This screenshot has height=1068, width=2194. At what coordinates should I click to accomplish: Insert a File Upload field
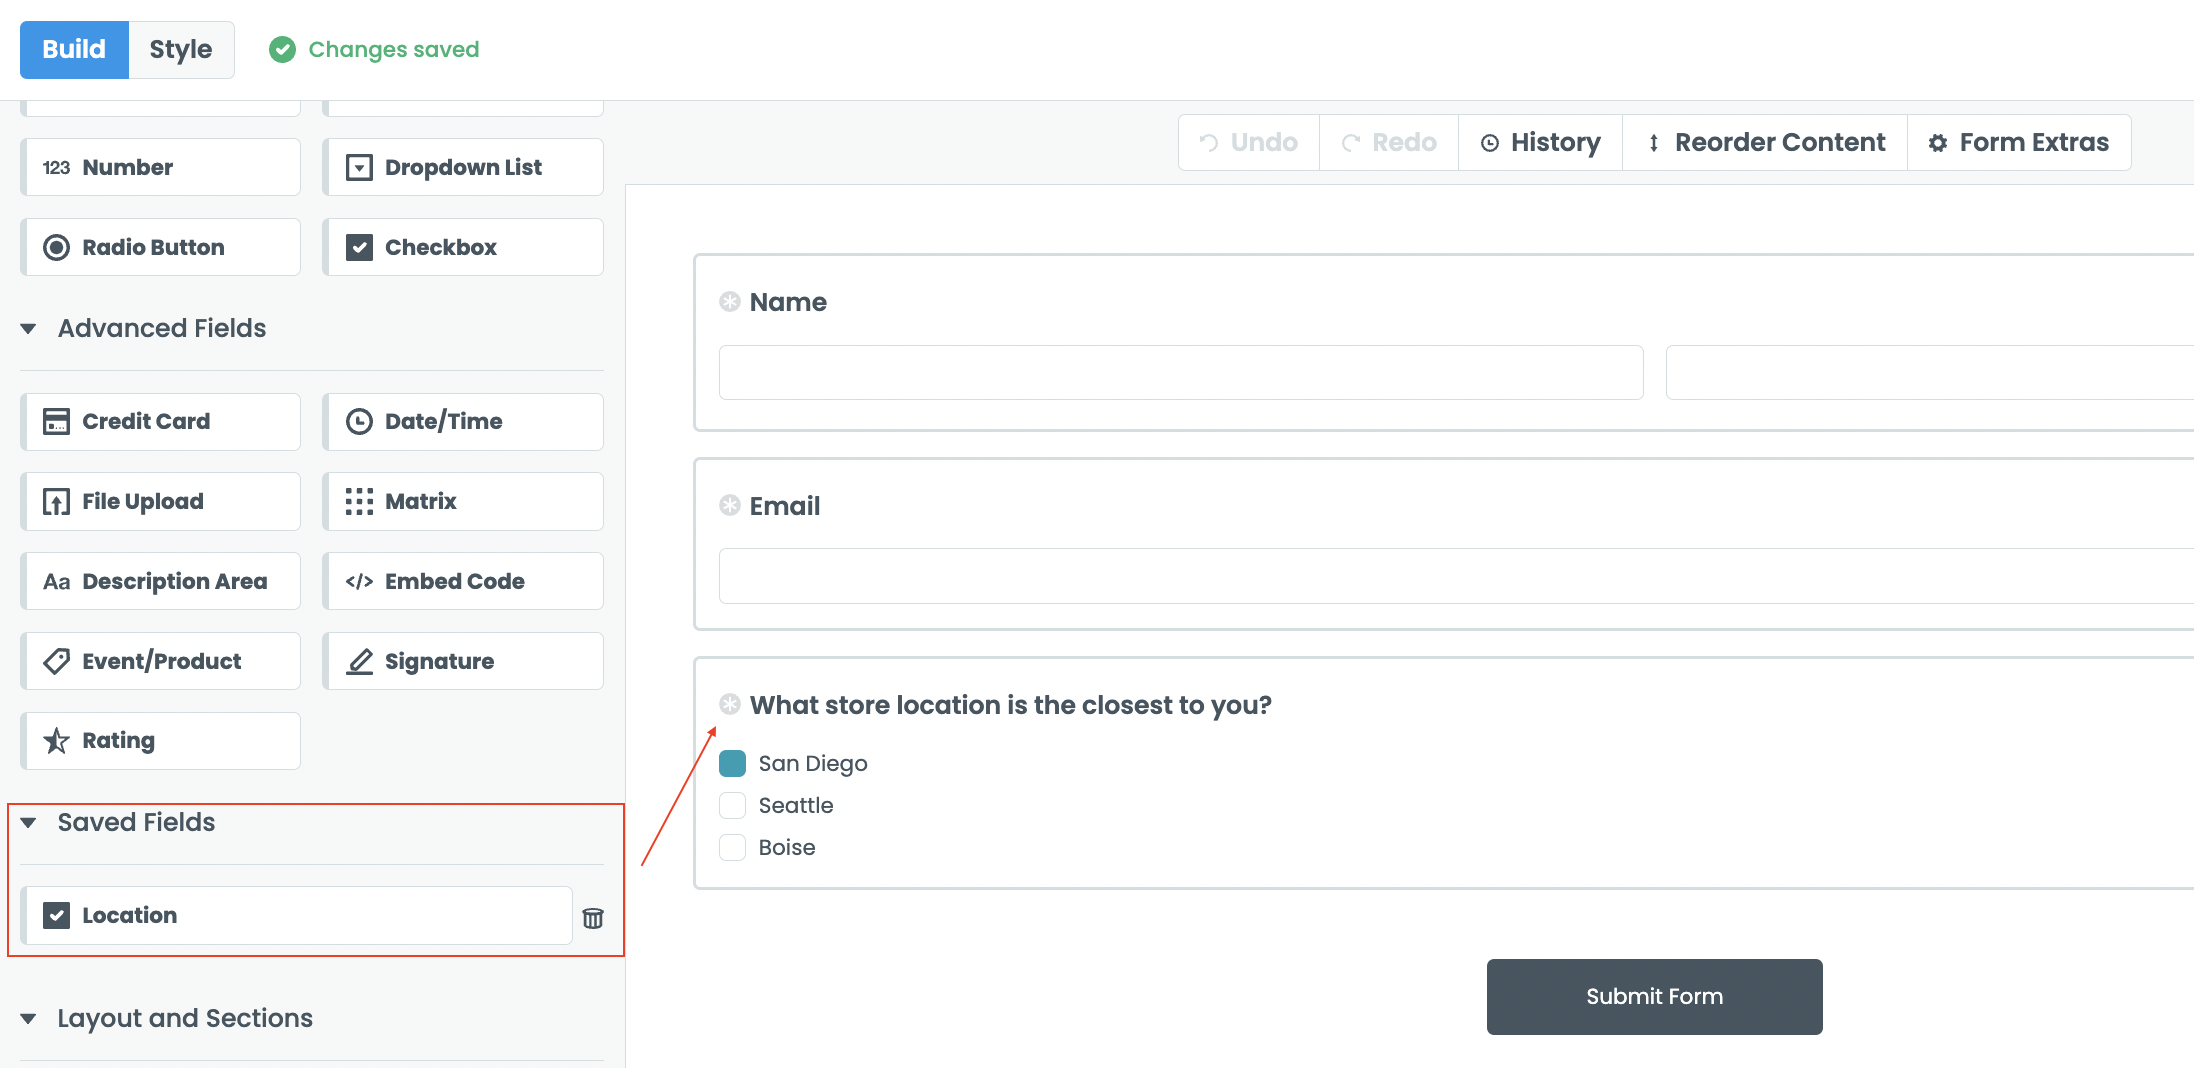click(161, 501)
